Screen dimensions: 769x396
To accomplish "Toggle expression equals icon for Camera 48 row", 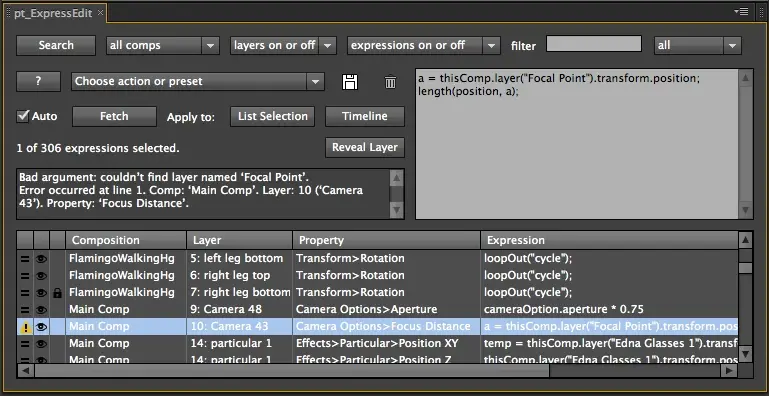I will [25, 310].
